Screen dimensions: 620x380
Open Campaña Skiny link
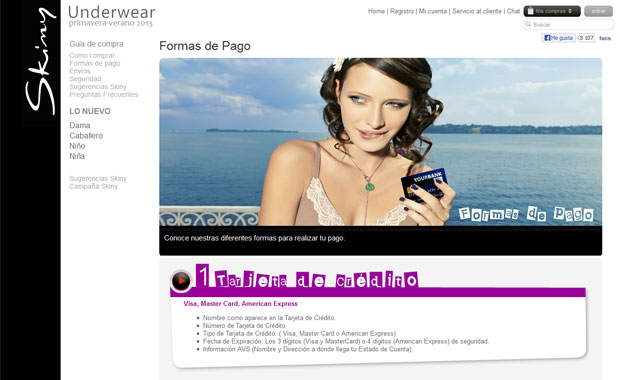point(93,186)
